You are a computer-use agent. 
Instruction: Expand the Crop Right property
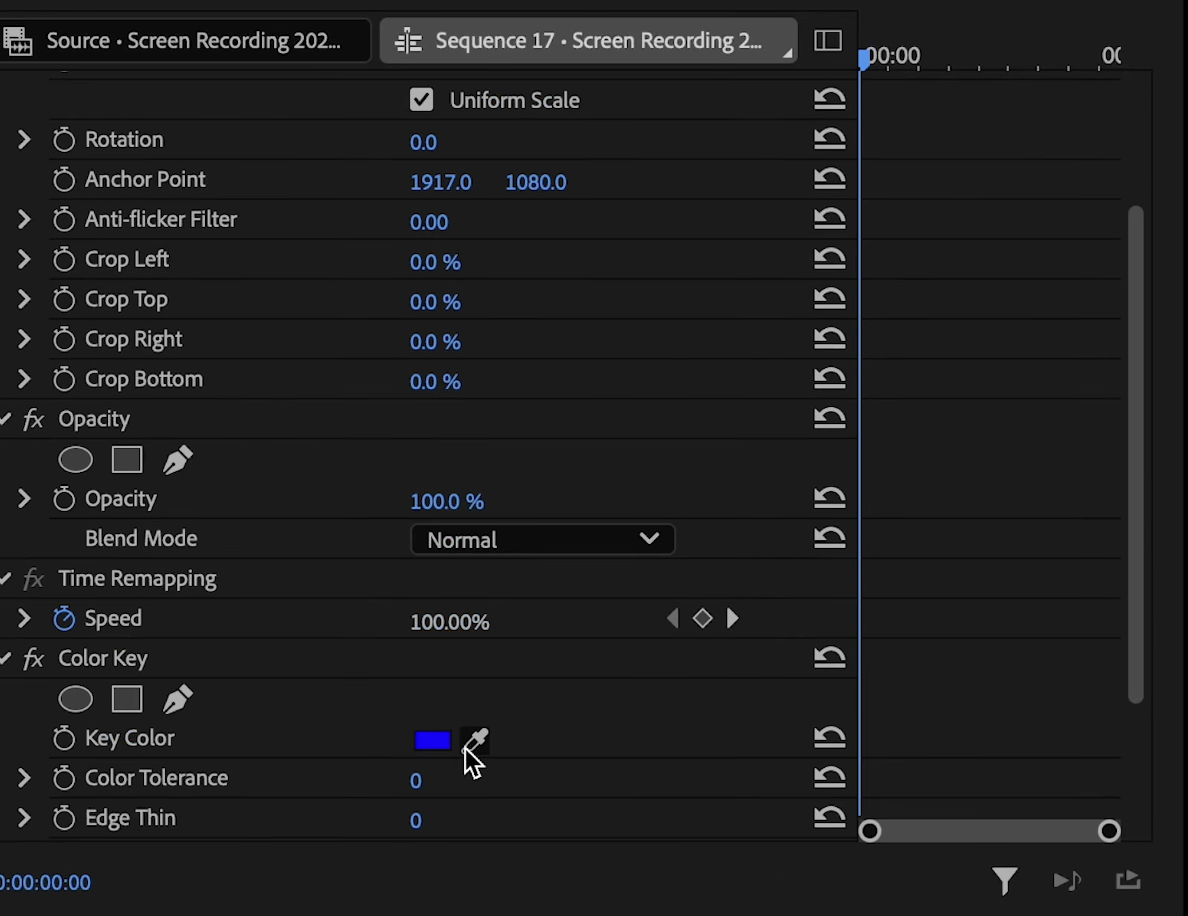(x=23, y=339)
